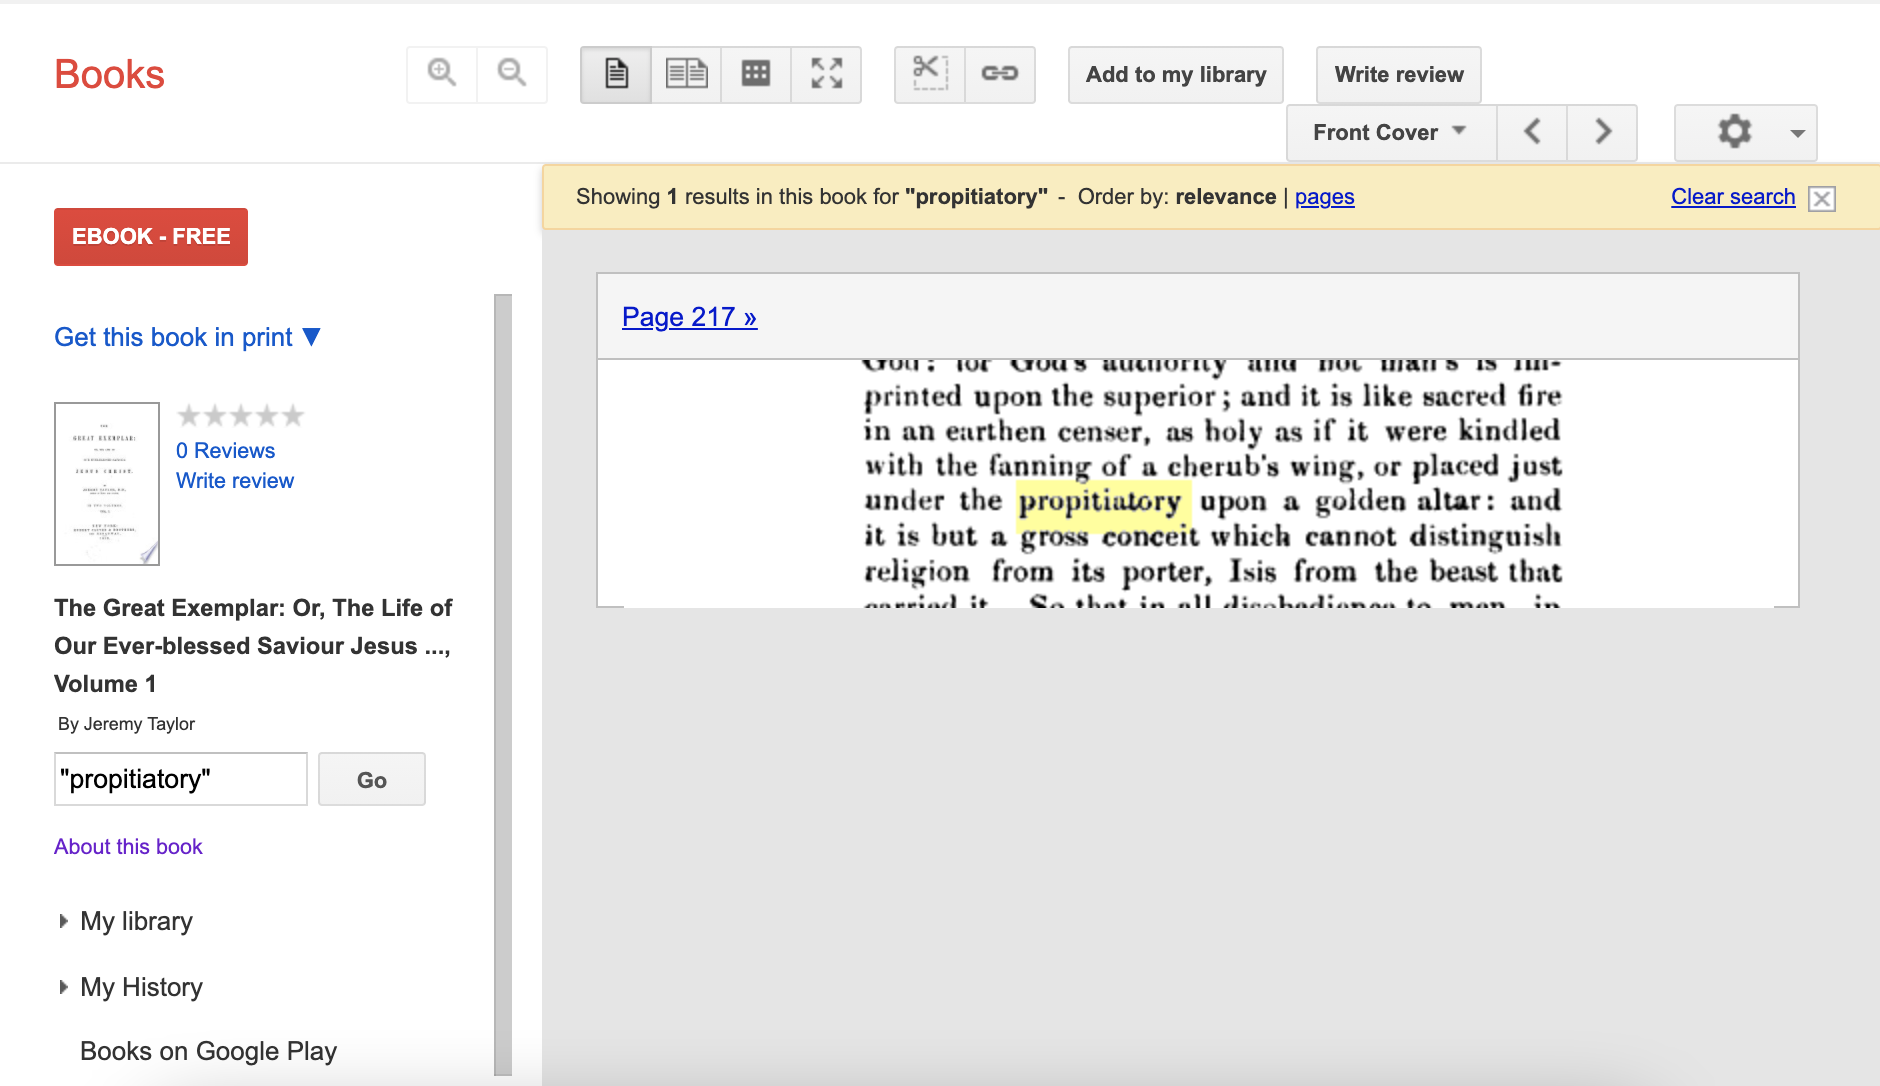Click Add to my library button

coord(1176,75)
